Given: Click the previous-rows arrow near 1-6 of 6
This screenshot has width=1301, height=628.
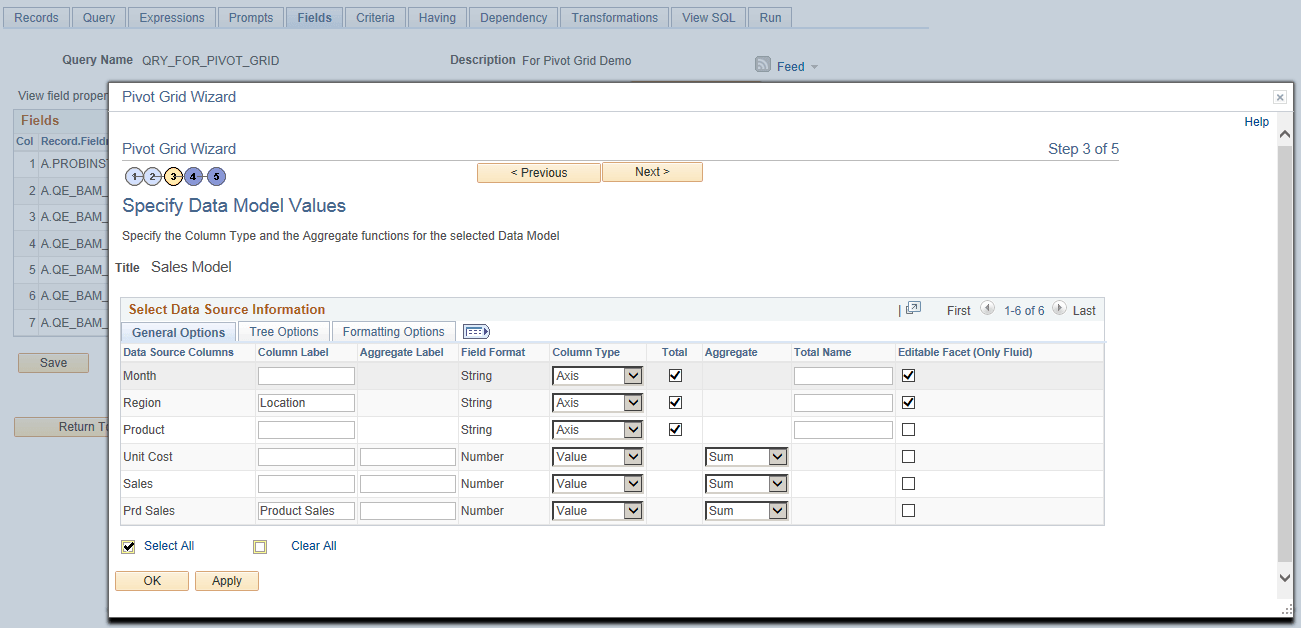Looking at the screenshot, I should (x=988, y=310).
